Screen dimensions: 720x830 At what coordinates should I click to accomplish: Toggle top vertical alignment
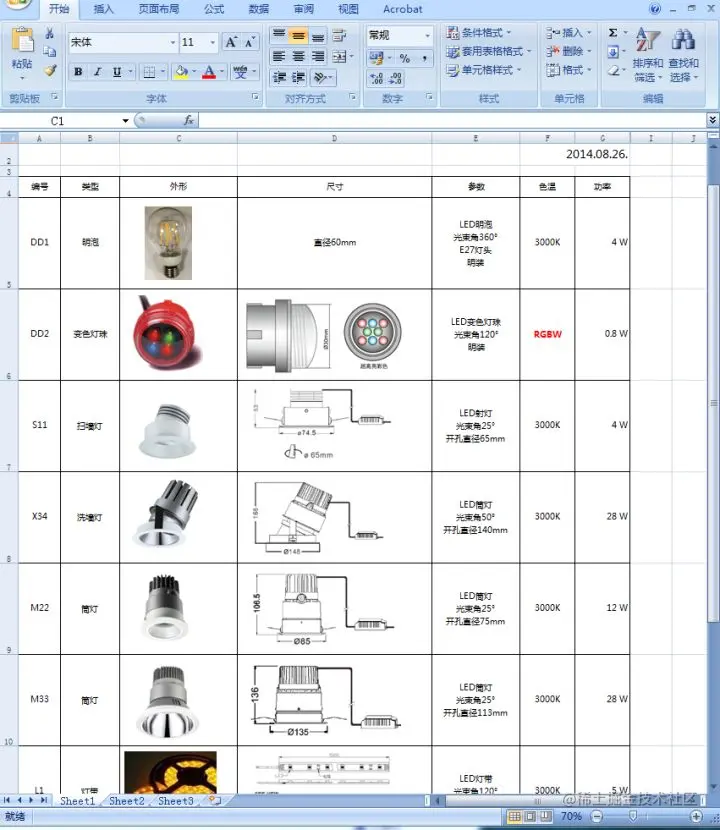click(278, 35)
